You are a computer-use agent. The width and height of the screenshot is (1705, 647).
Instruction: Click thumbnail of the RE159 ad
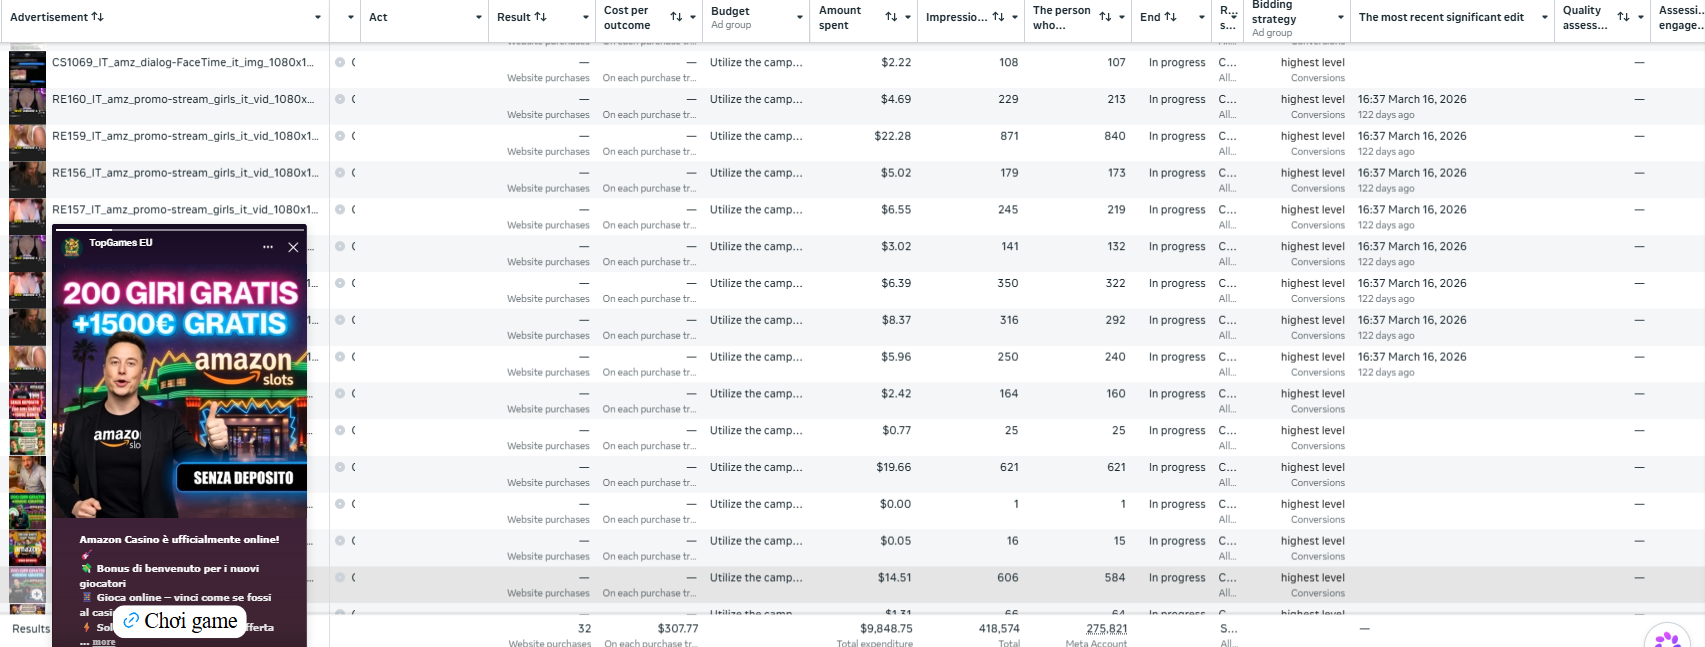[x=27, y=143]
